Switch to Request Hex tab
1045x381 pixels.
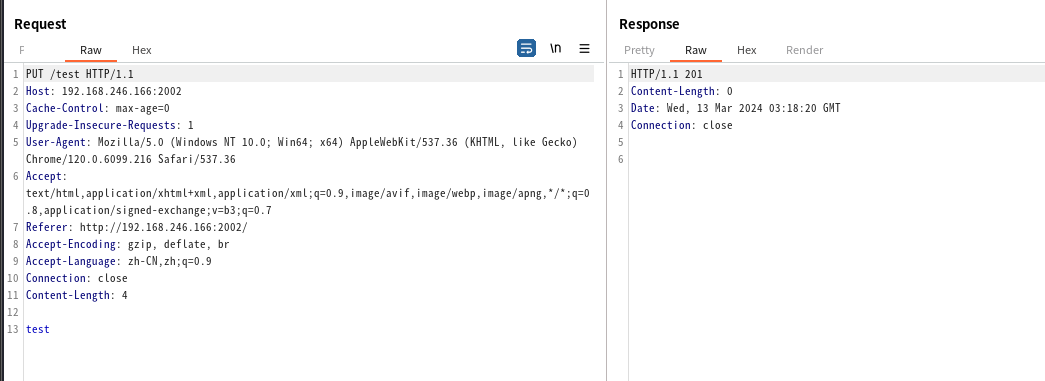coord(141,50)
